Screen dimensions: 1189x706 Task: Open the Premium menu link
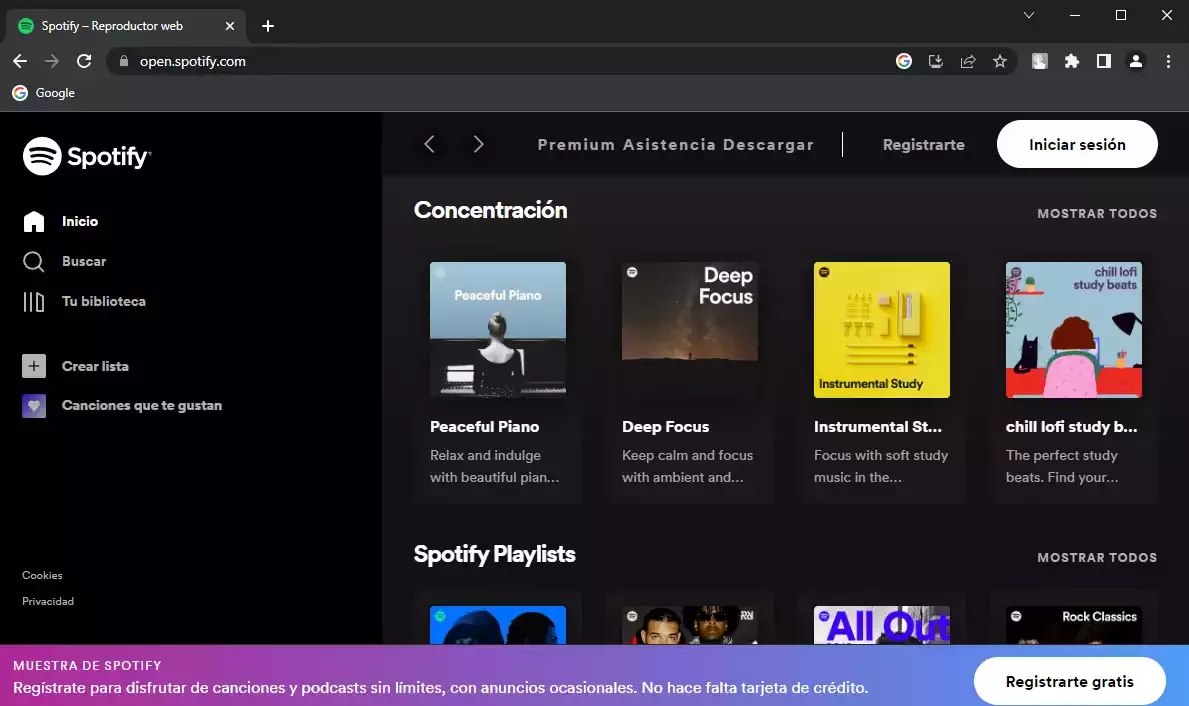point(576,145)
